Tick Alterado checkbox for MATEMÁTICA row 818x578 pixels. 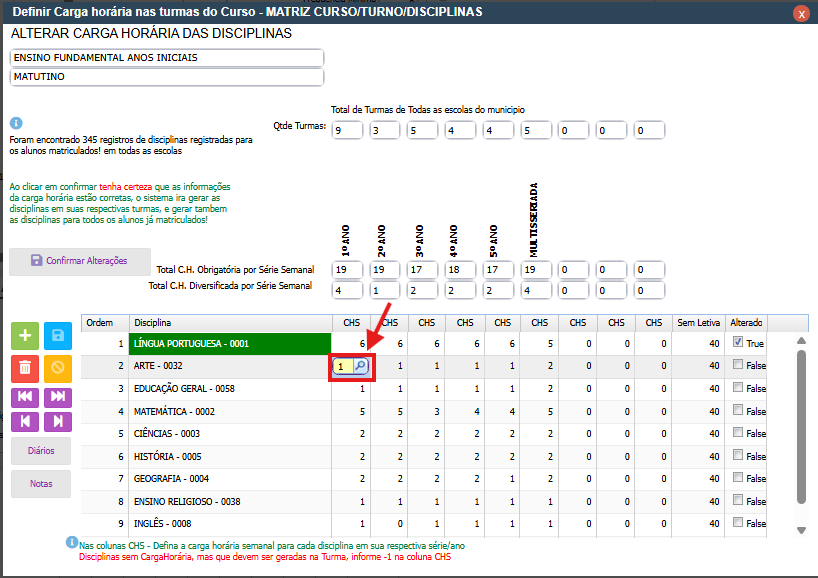pyautogui.click(x=737, y=409)
